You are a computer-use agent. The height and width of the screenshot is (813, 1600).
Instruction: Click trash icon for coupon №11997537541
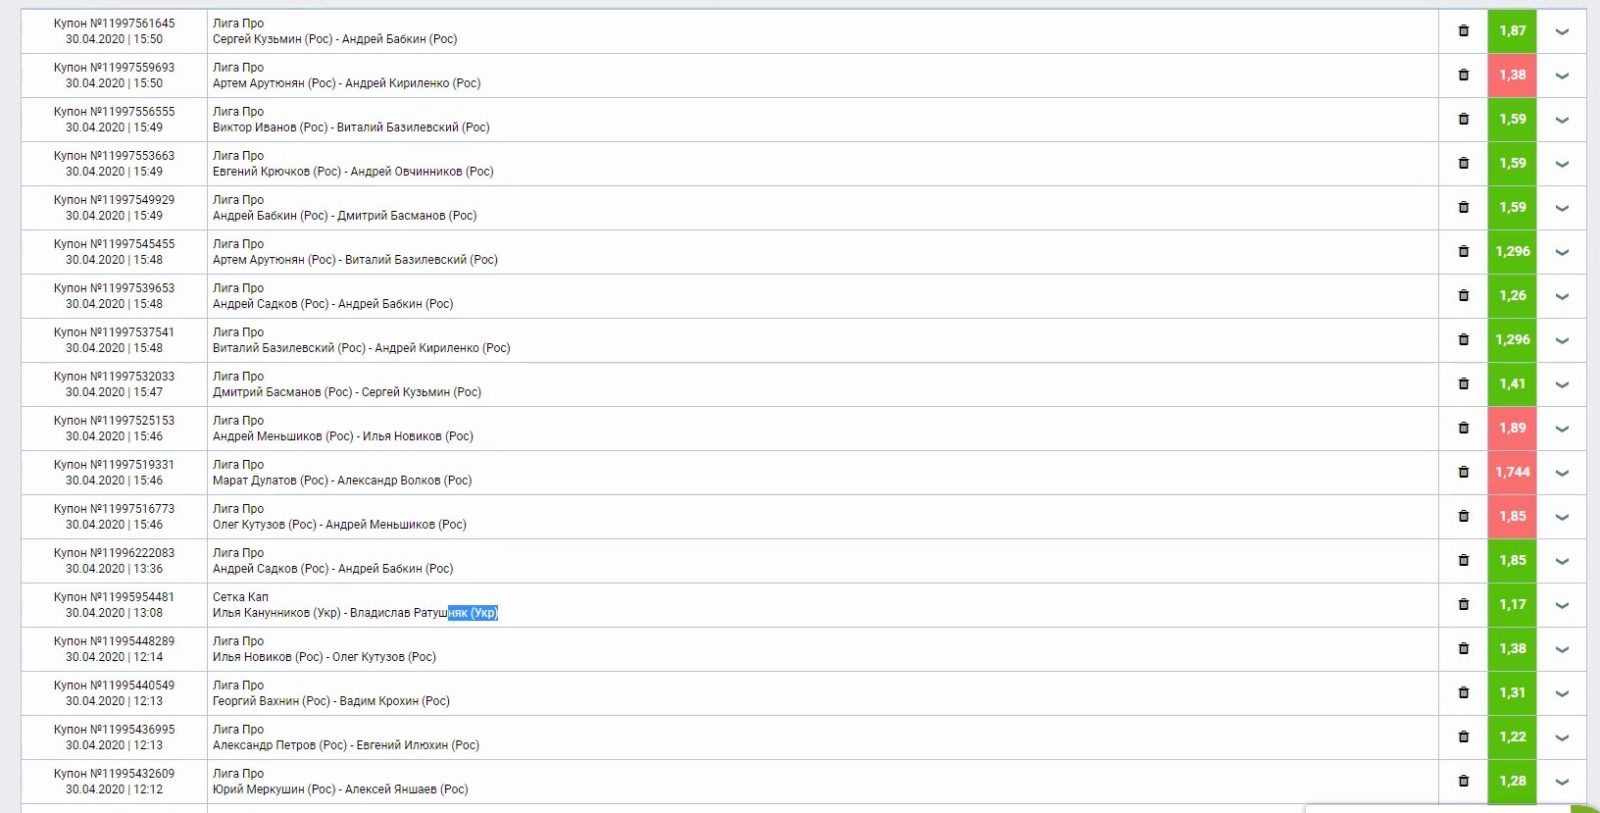(x=1463, y=339)
